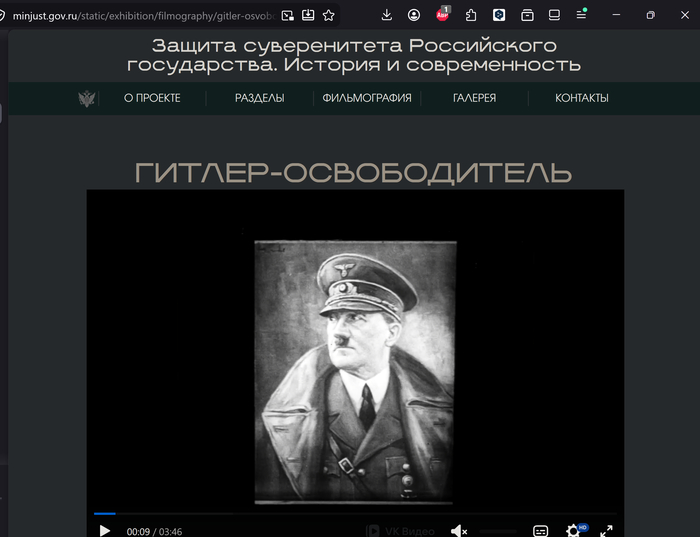
Task: Click the 00:09 / 03:46 time display
Action: (154, 532)
